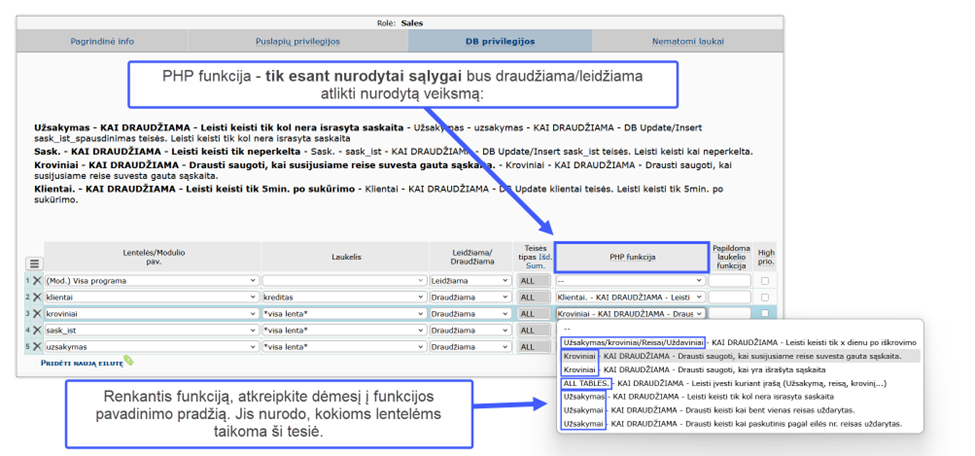Image resolution: width=975 pixels, height=456 pixels.
Task: Delete the uzsakymas row via X icon
Action: (x=37, y=346)
